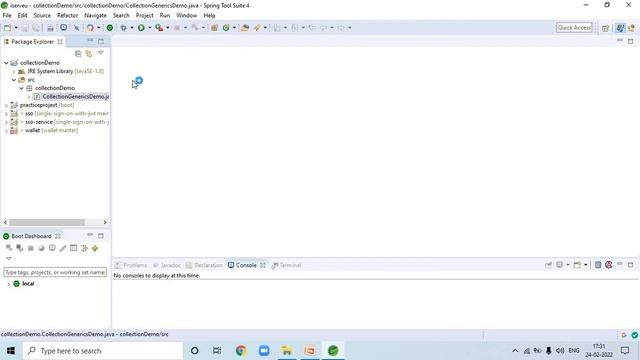Open Zoom from the taskbar
640x360 pixels.
(x=264, y=351)
